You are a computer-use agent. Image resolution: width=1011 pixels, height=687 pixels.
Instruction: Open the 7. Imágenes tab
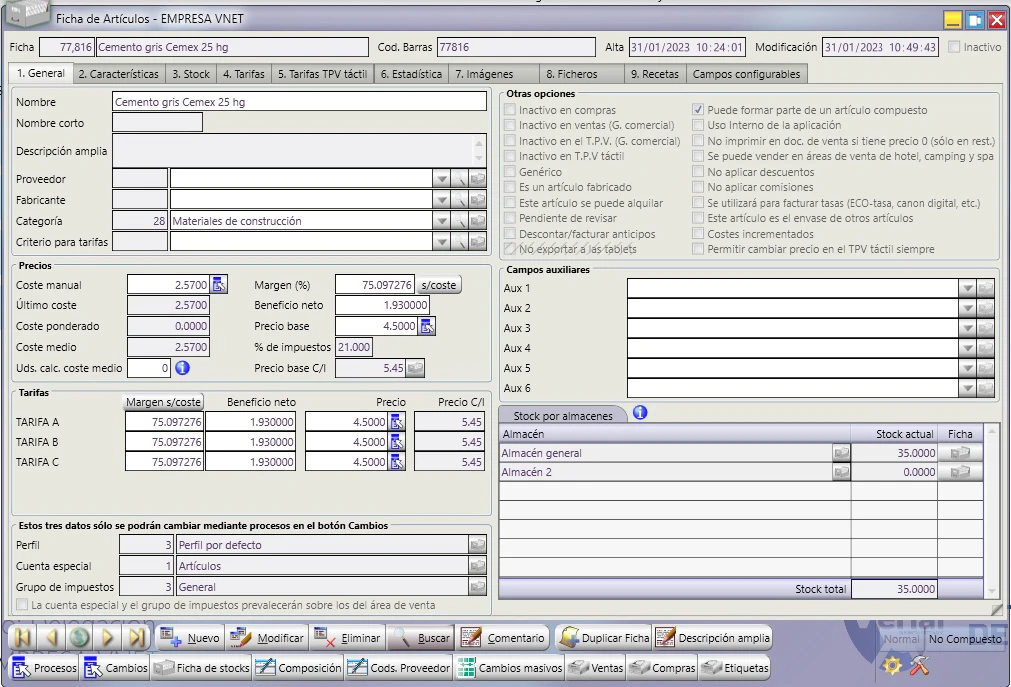click(484, 74)
